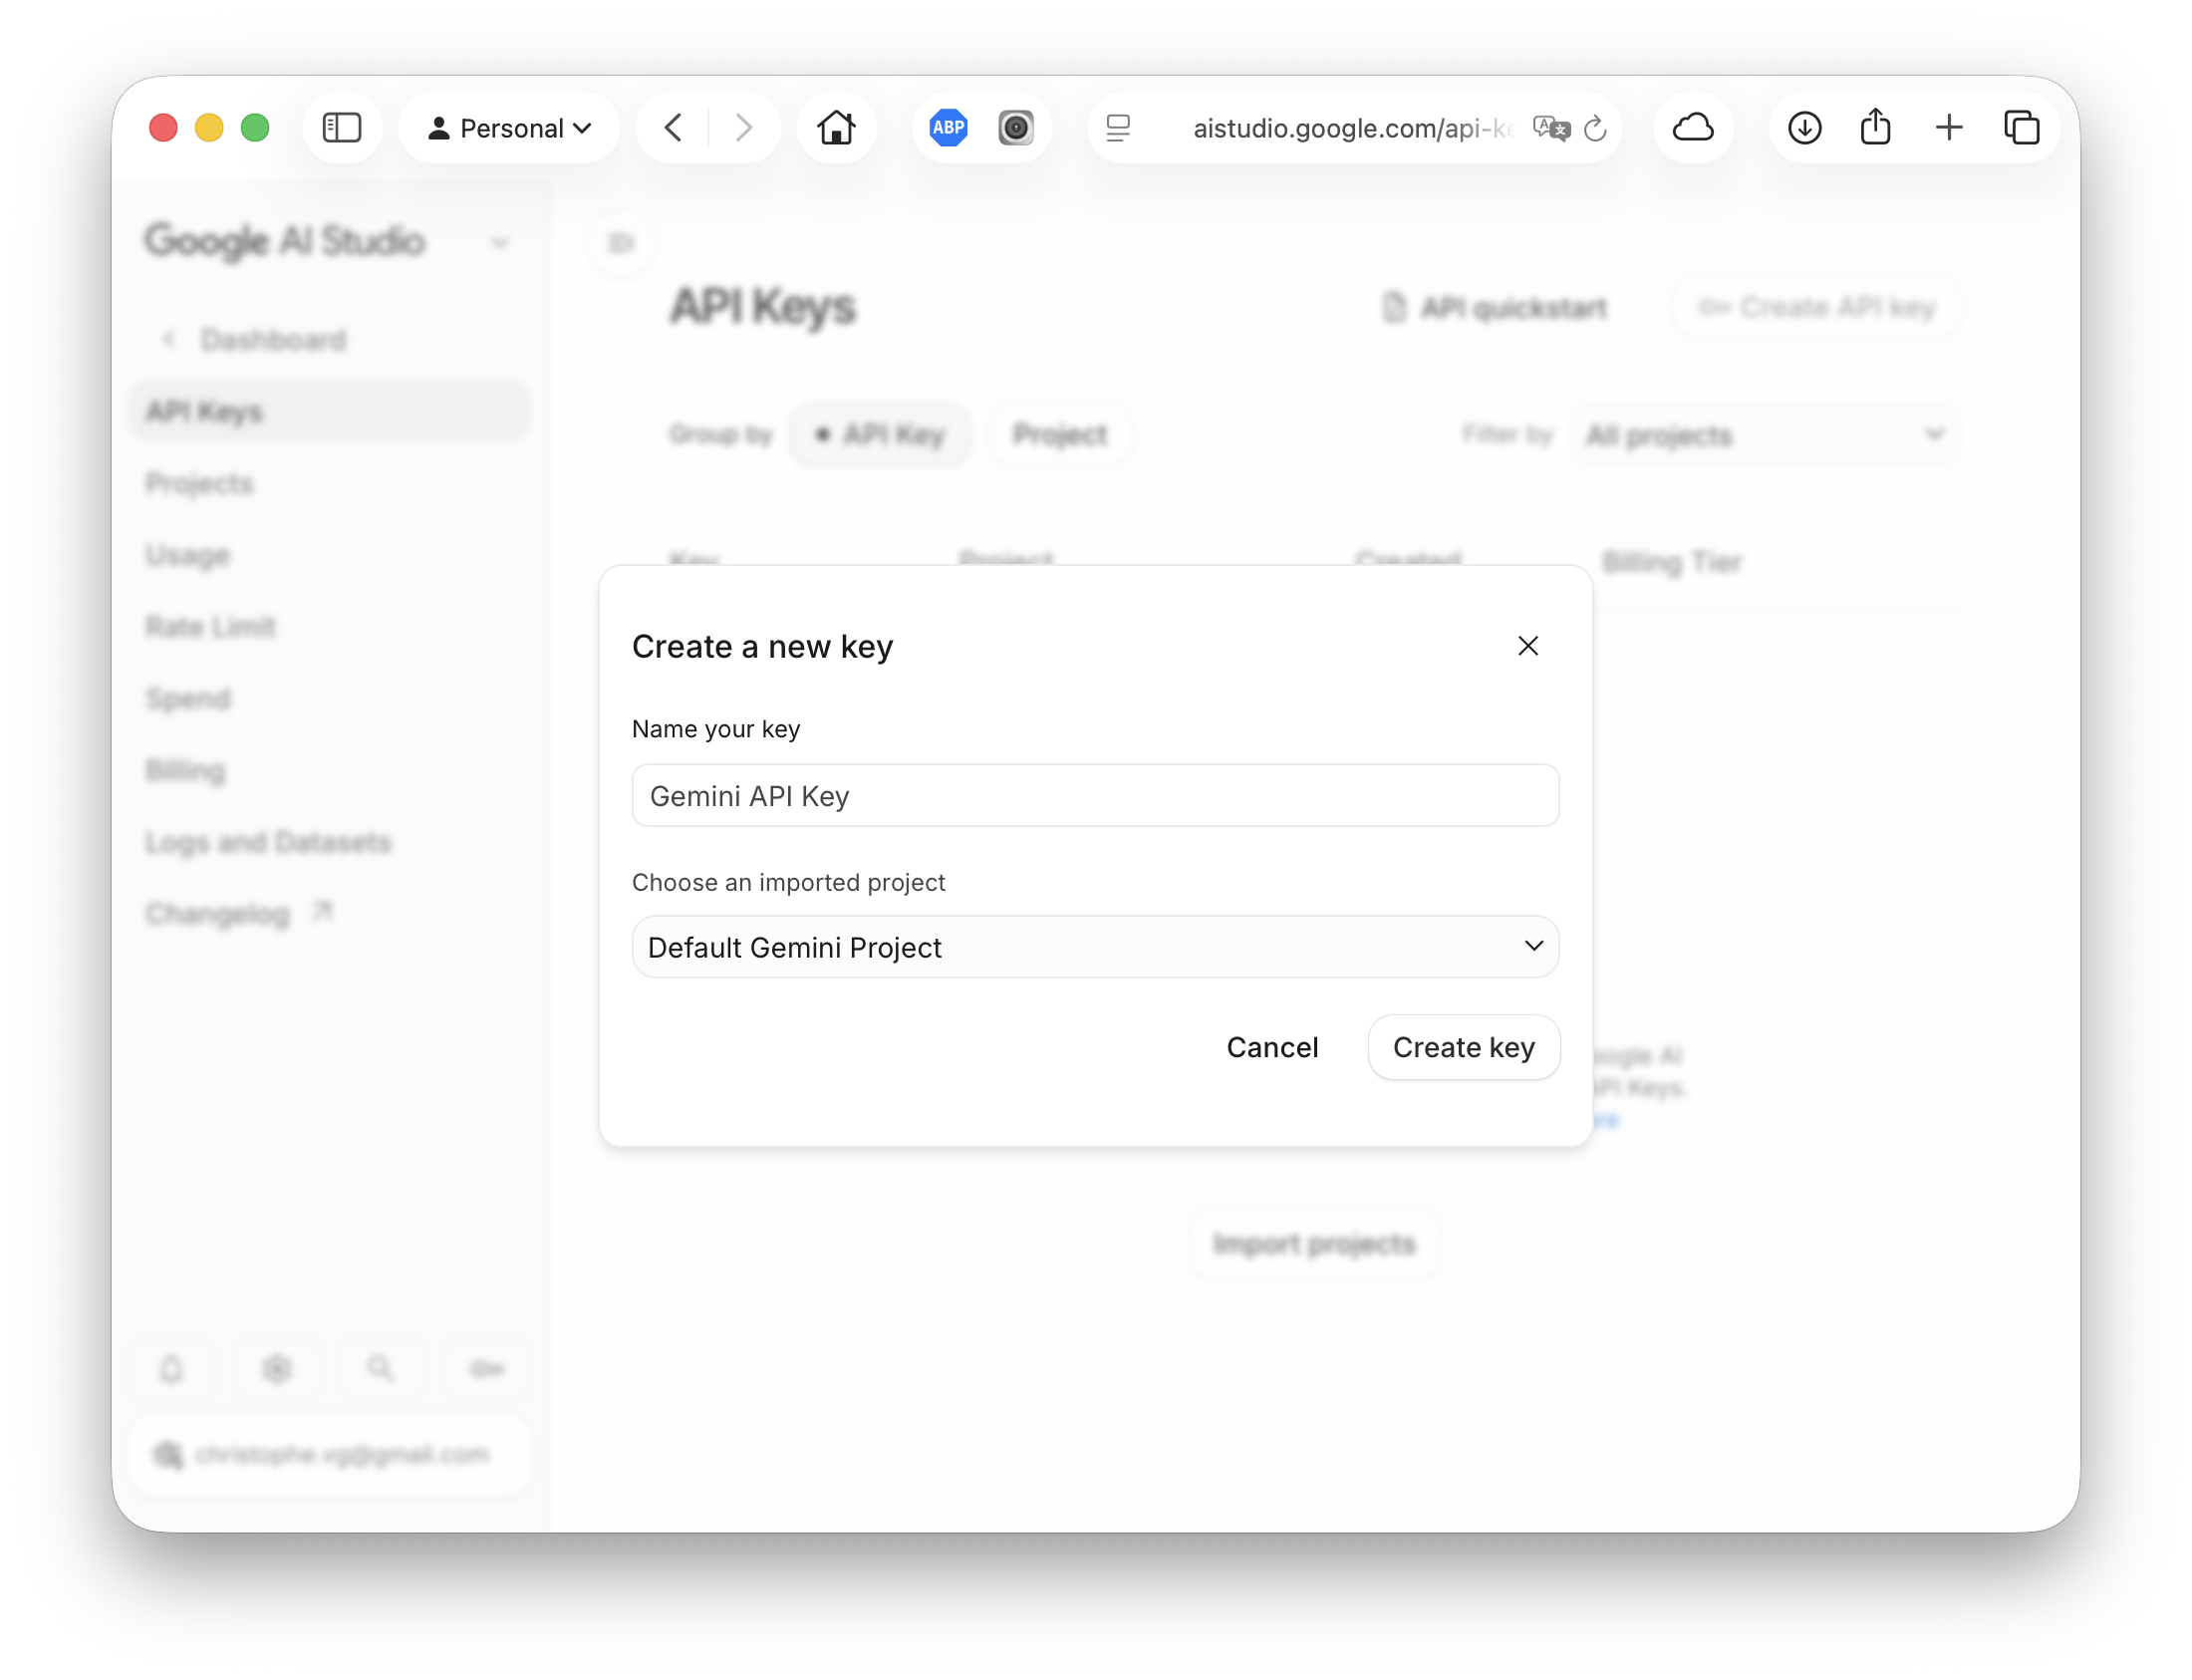Select API Keys in sidebar
Screen dimensions: 2192x1680
(331, 411)
